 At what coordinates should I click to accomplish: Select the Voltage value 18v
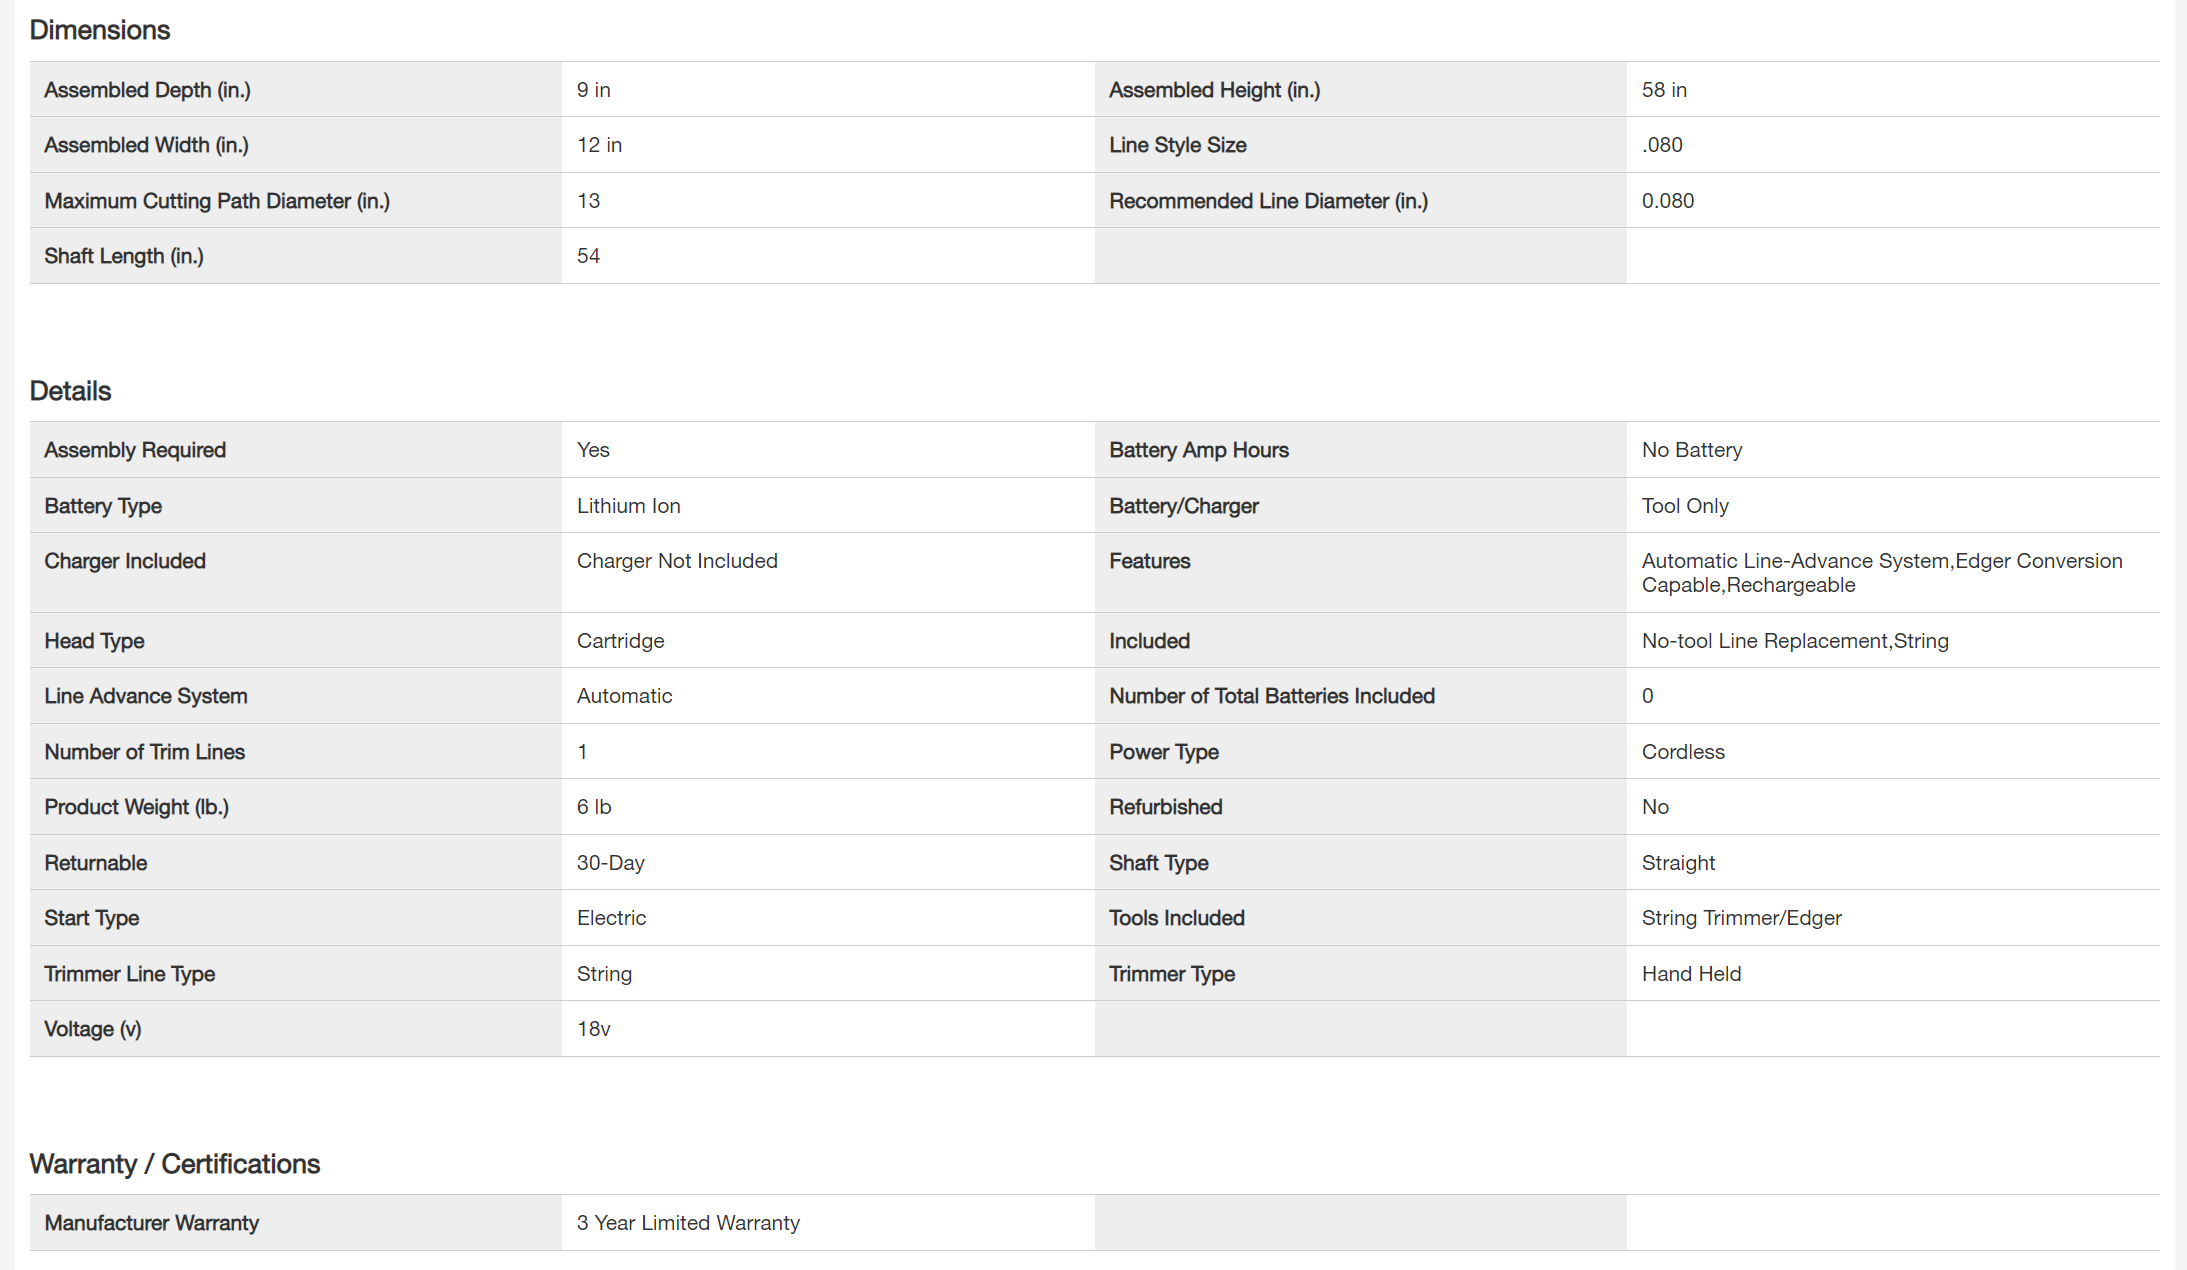coord(593,1029)
